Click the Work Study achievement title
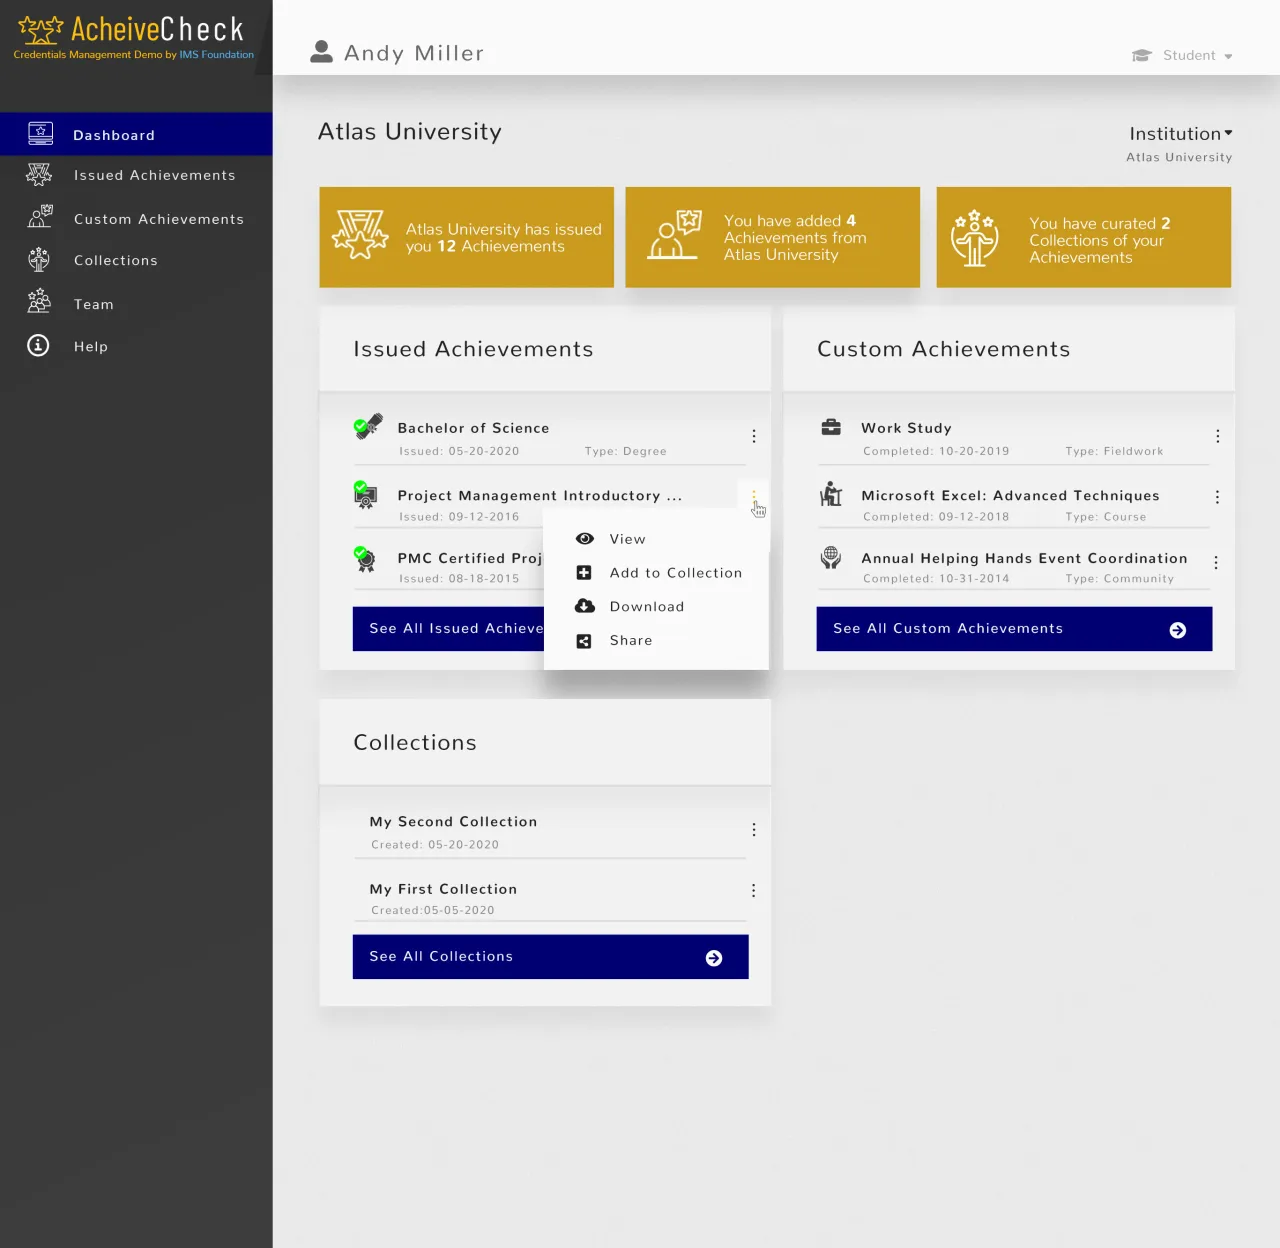Image resolution: width=1280 pixels, height=1248 pixels. (906, 427)
